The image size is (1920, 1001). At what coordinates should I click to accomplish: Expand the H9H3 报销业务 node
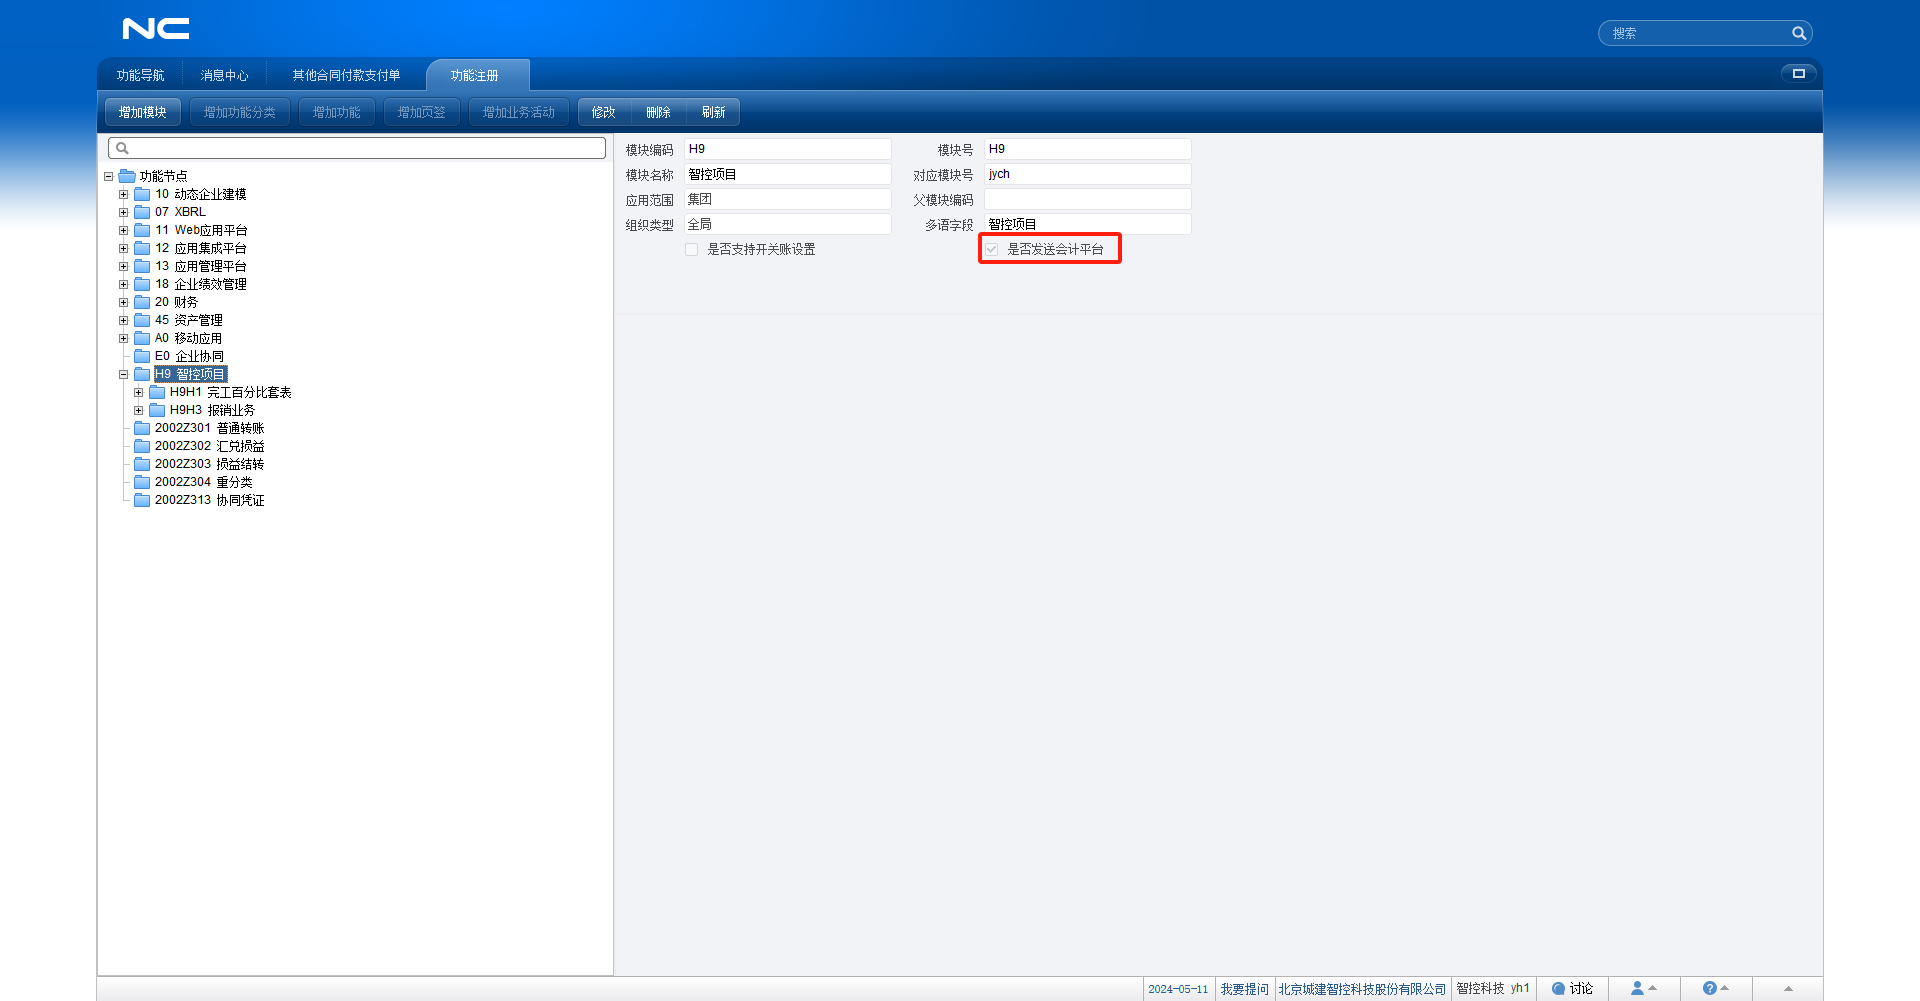(139, 410)
